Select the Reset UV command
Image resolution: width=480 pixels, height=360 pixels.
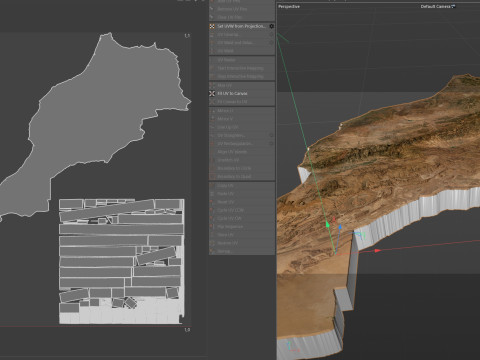pyautogui.click(x=242, y=202)
